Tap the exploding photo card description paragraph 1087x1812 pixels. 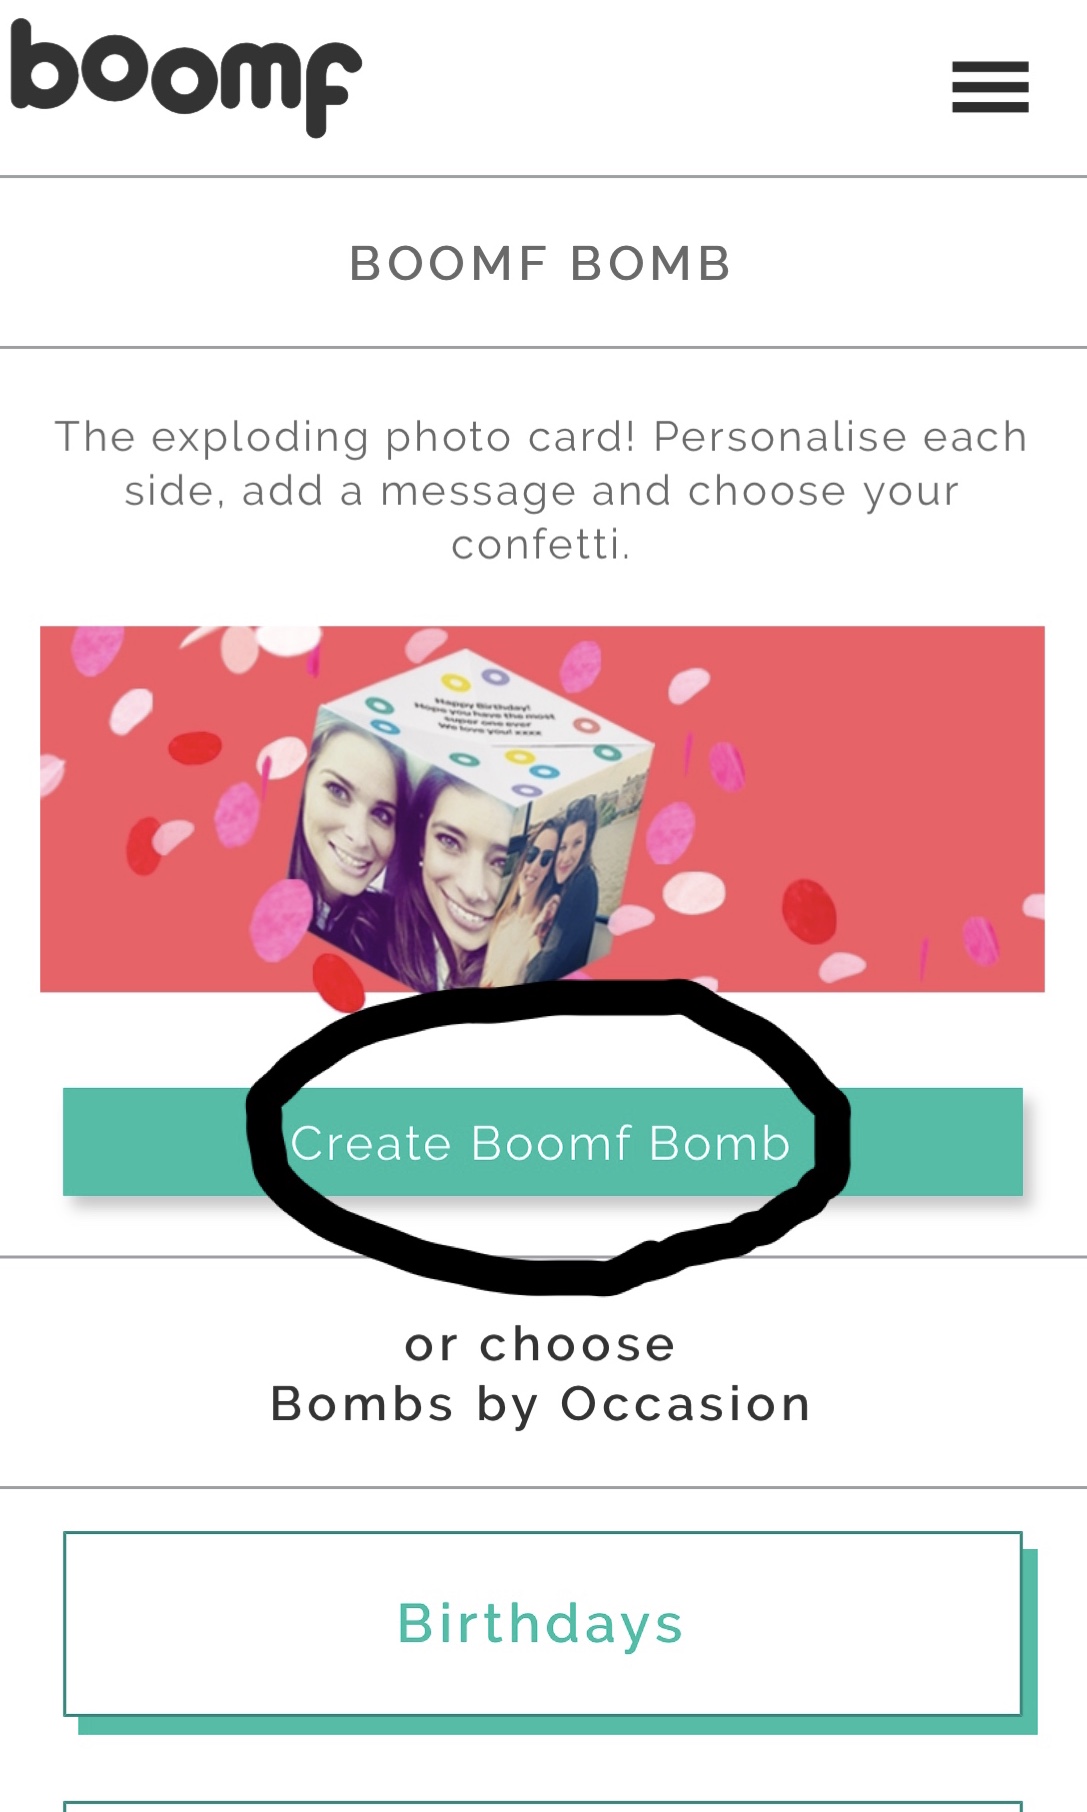click(x=541, y=490)
